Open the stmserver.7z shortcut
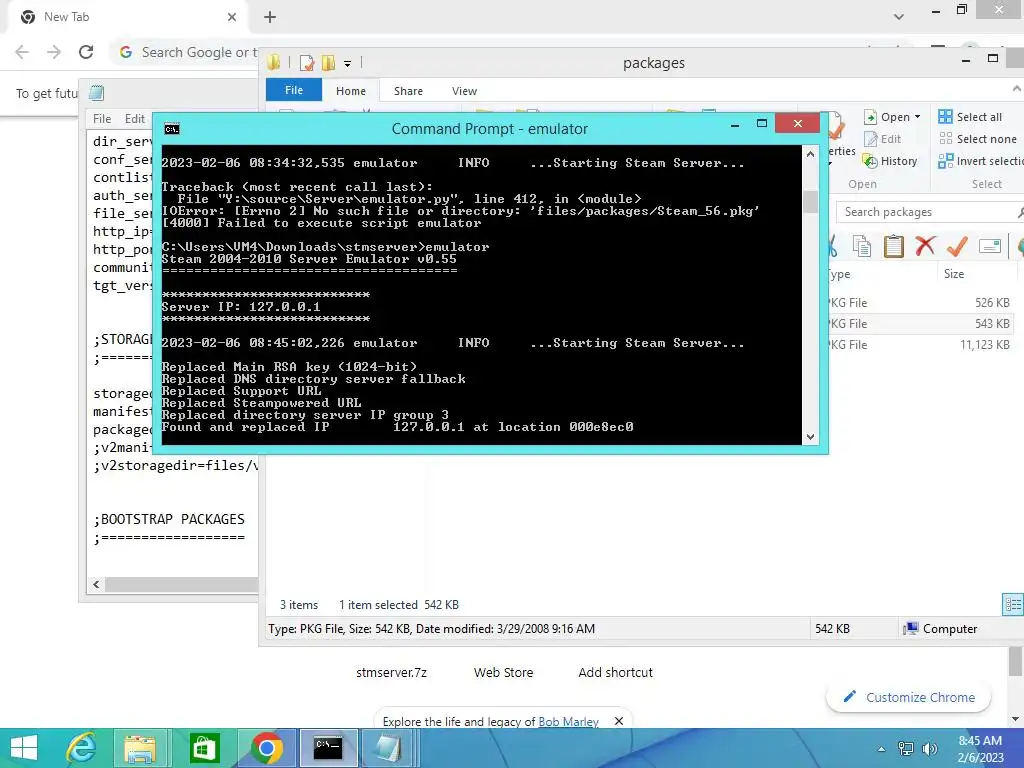1024x768 pixels. point(391,672)
